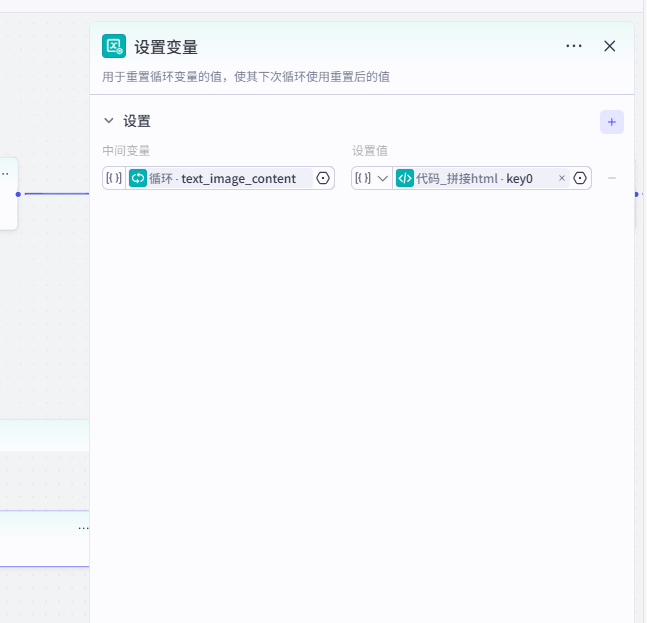Open variable picker for 中间变量 field

323,178
